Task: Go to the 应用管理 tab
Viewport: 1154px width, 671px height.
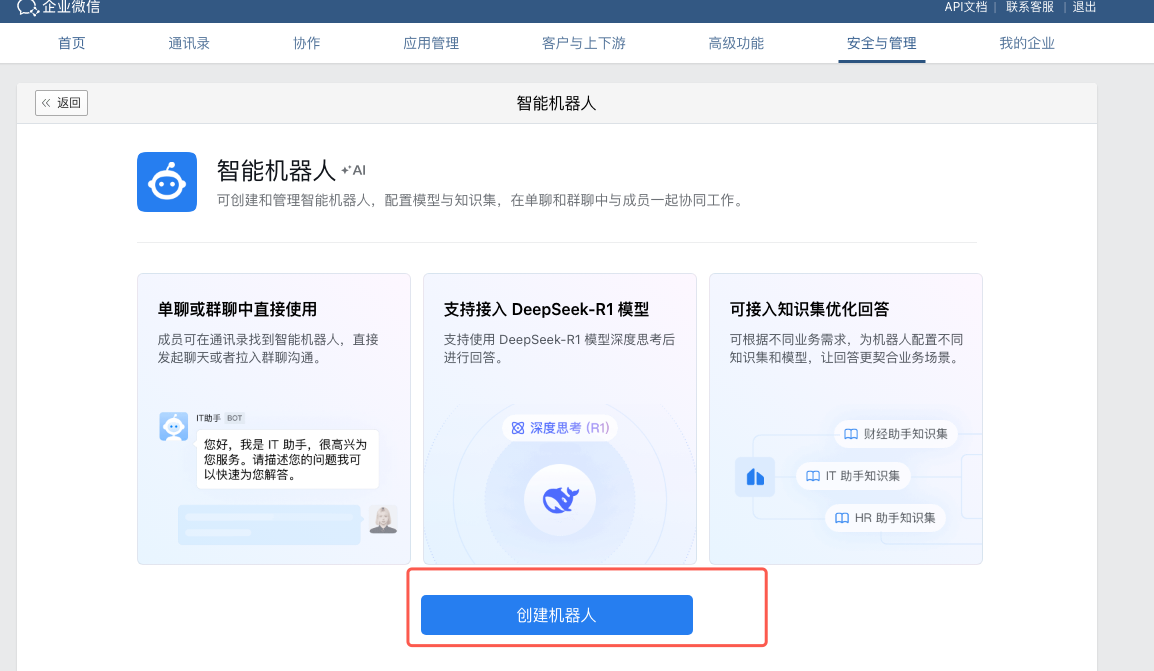Action: point(431,43)
